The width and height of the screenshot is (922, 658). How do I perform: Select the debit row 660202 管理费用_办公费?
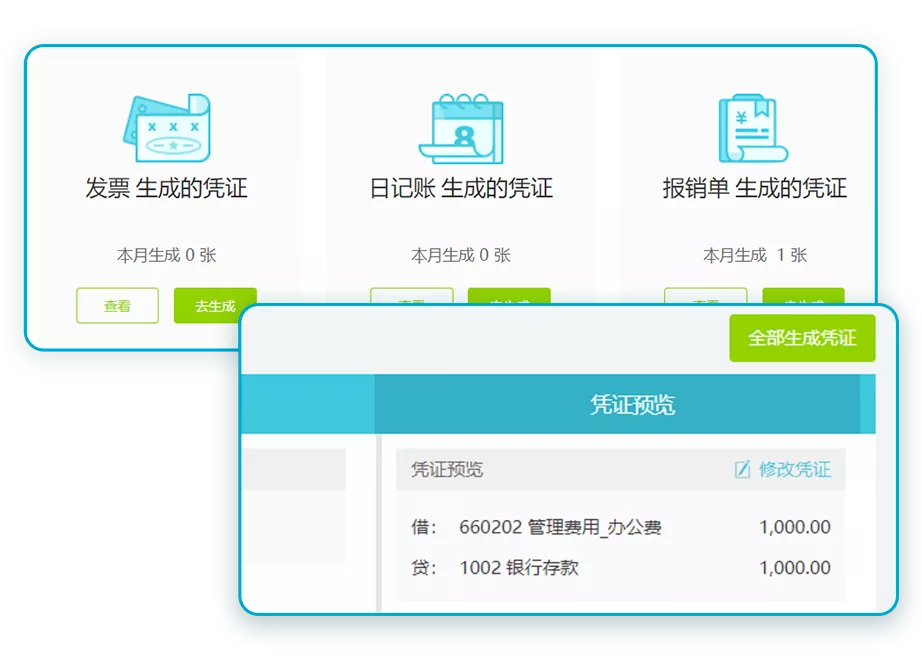pyautogui.click(x=560, y=525)
